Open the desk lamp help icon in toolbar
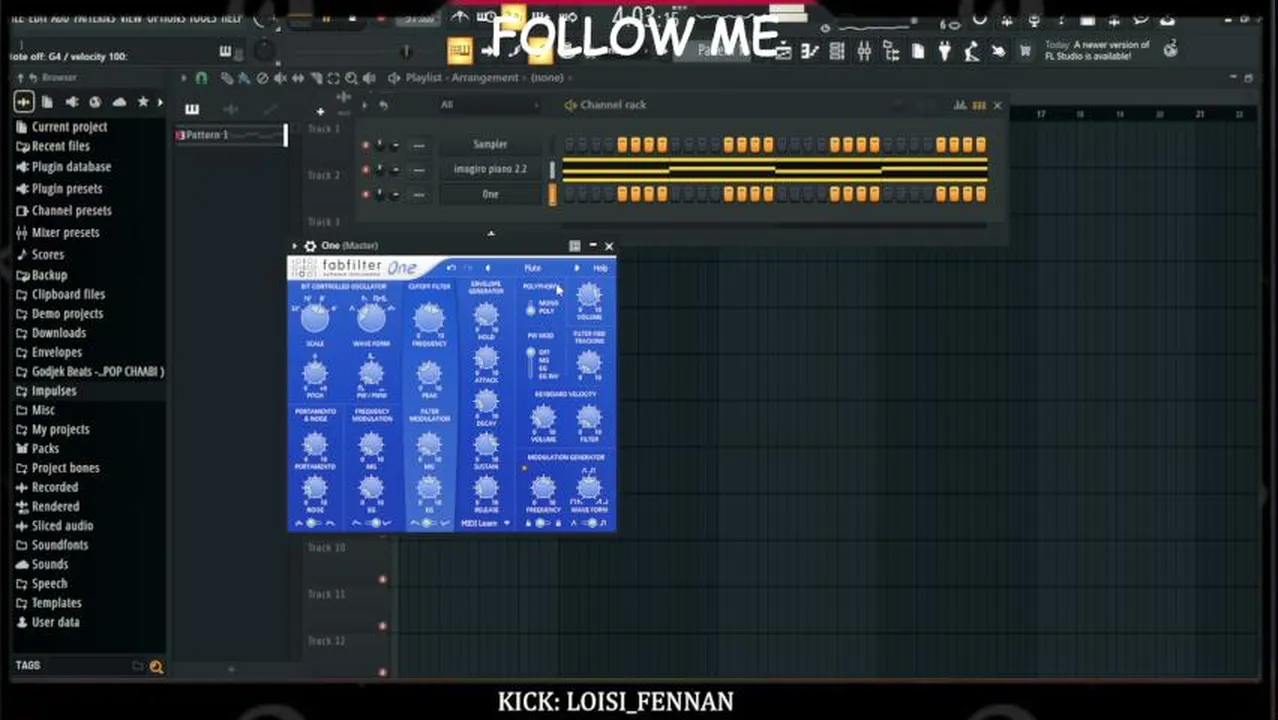 (971, 51)
